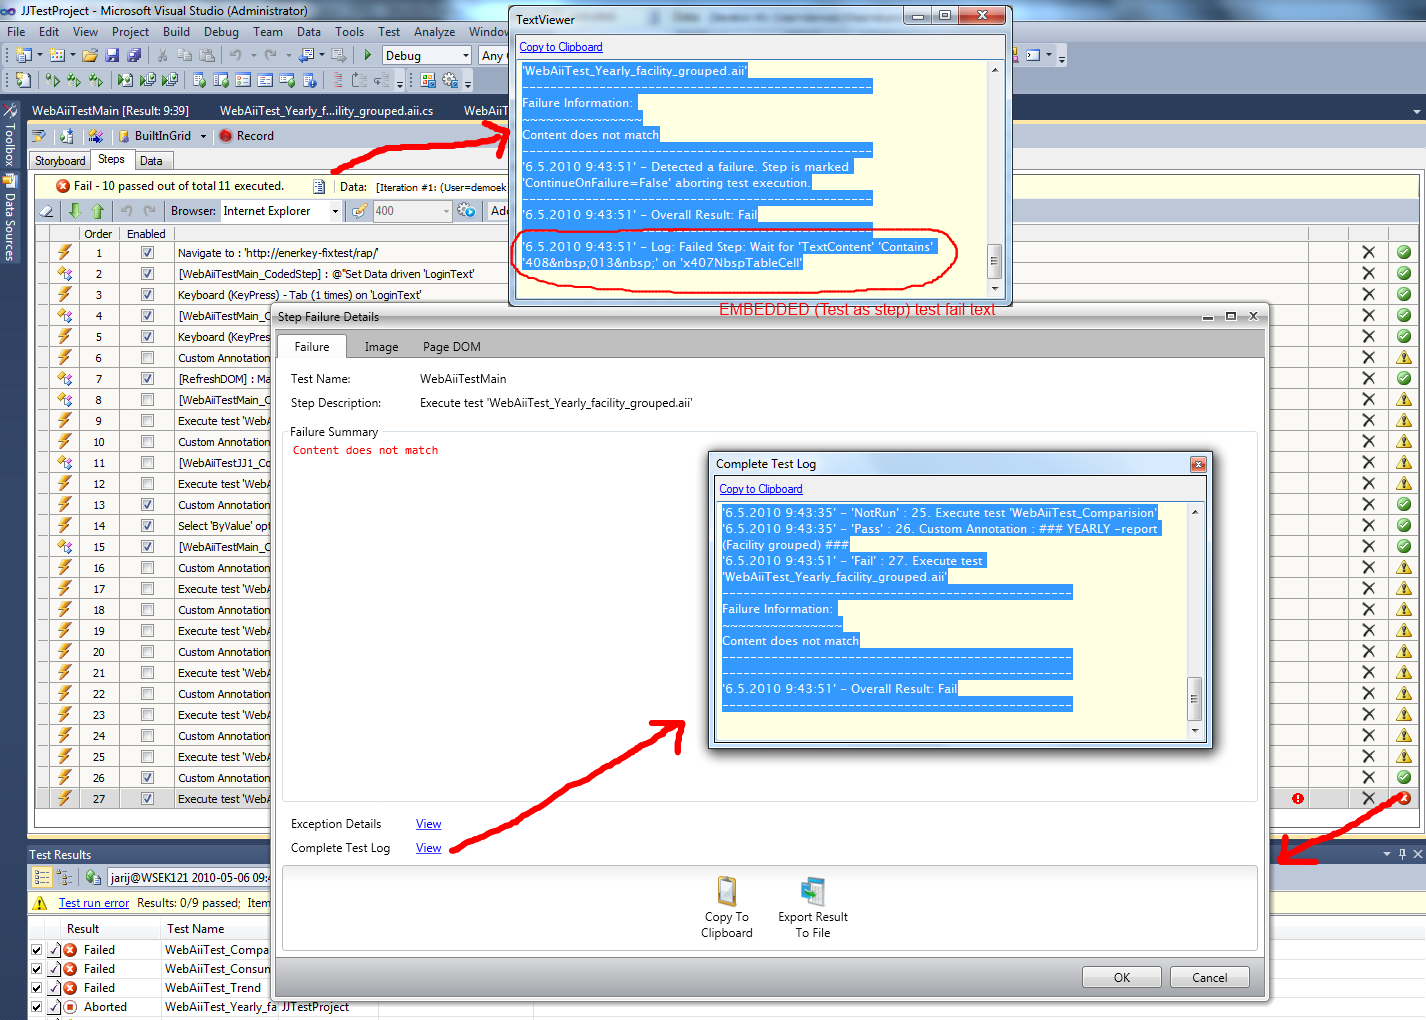The width and height of the screenshot is (1426, 1020).
Task: Click the TextViewer vertical scrollbar thumb
Action: click(x=994, y=260)
